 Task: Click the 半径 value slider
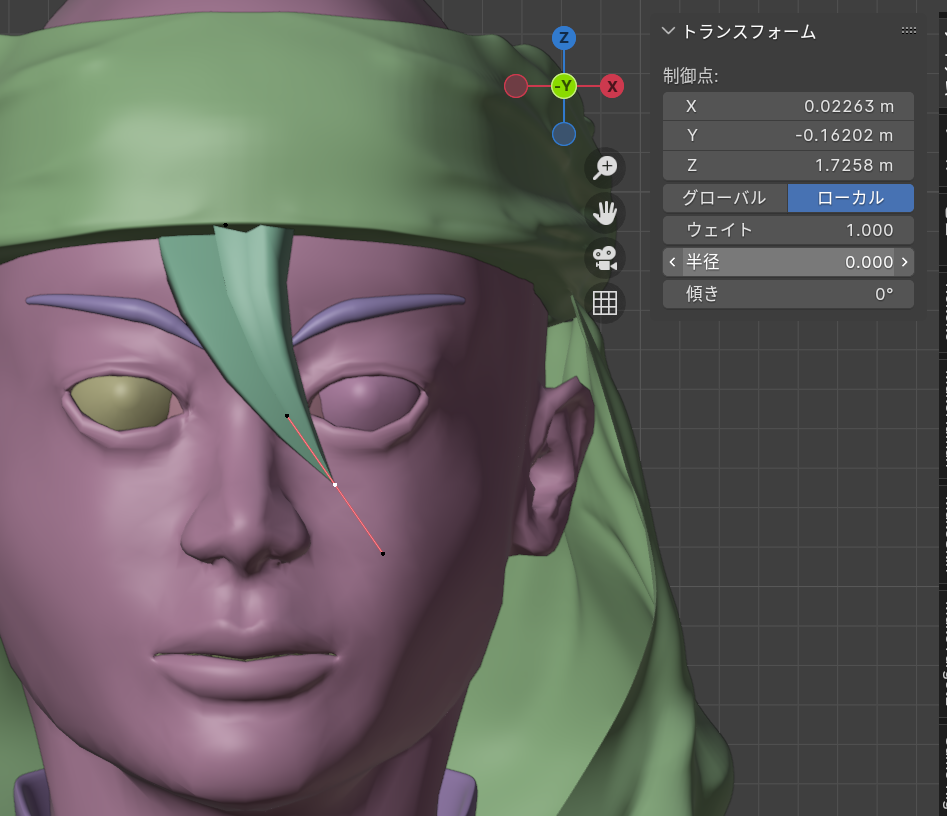[x=788, y=262]
